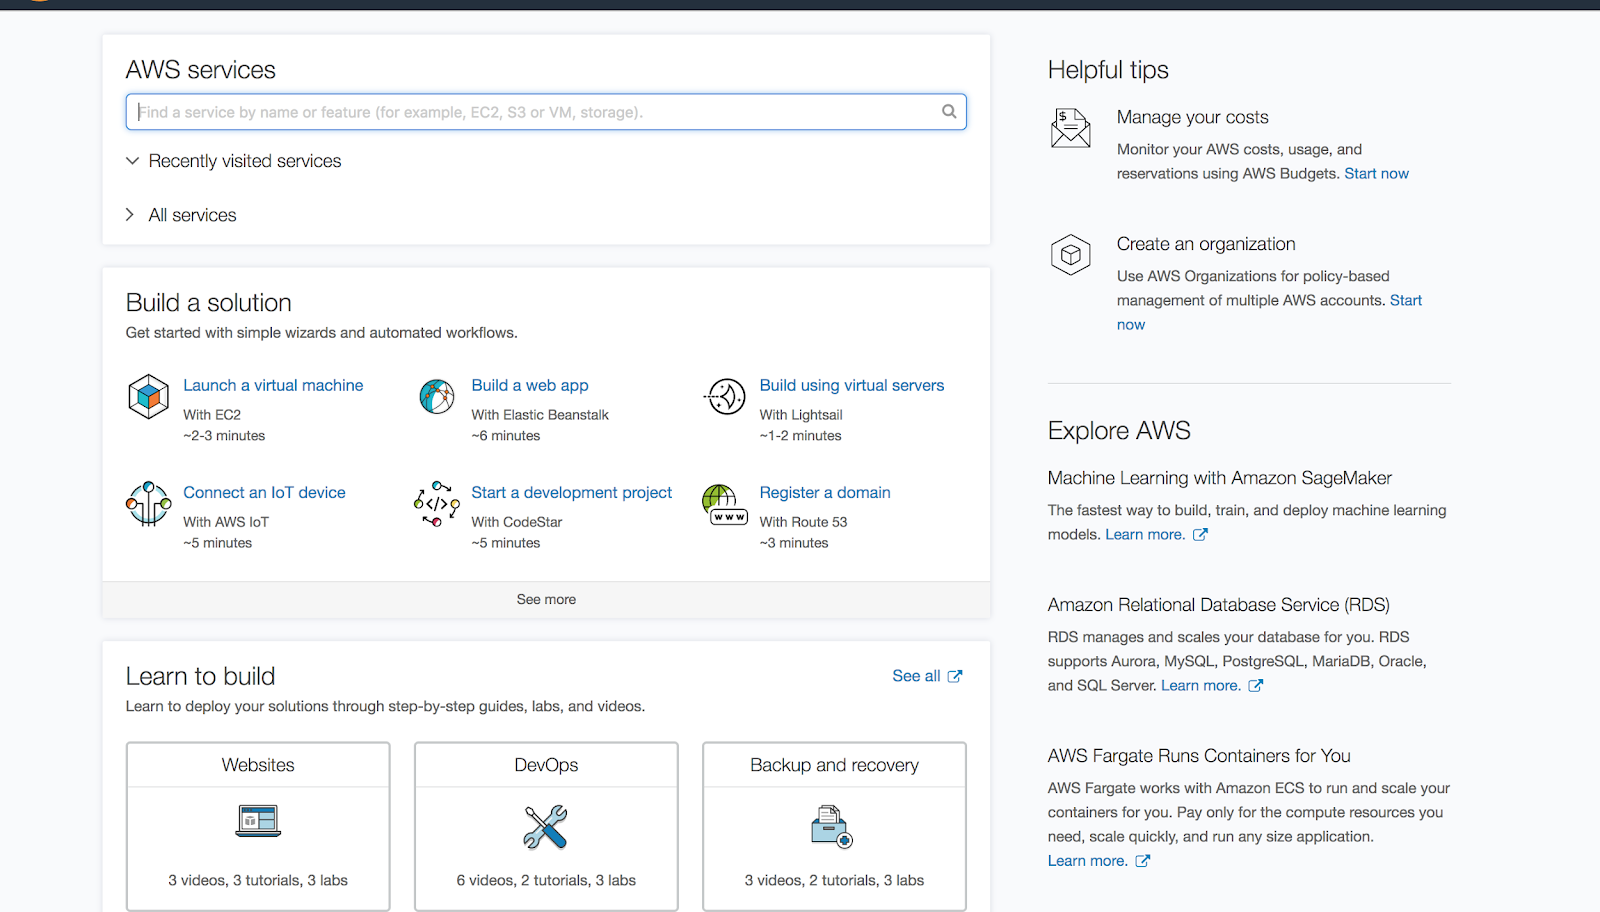1600x912 pixels.
Task: Expand the All services section
Action: click(x=181, y=215)
